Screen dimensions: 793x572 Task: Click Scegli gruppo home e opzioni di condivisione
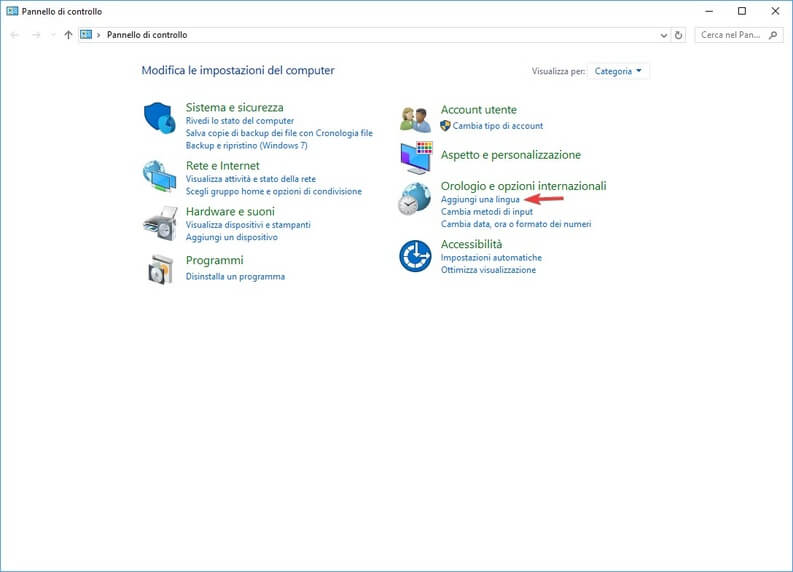click(274, 191)
